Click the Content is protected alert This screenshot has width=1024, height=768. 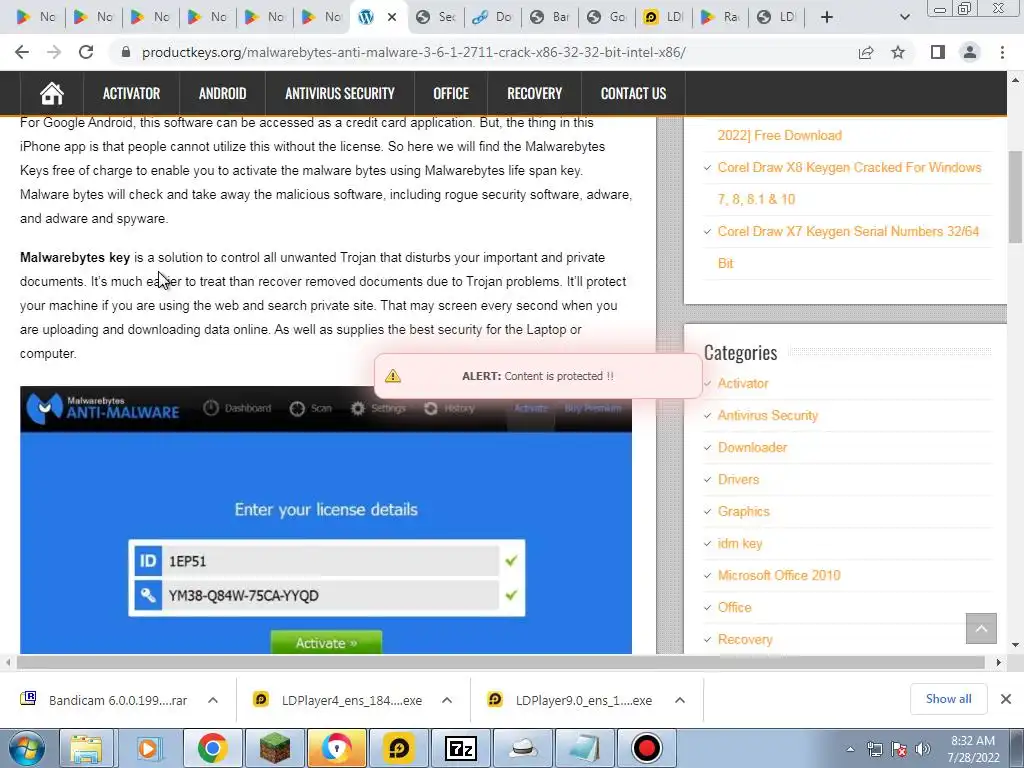click(537, 376)
